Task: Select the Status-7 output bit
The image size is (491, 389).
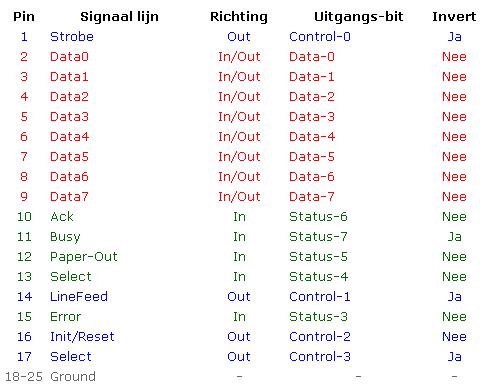Action: [x=318, y=237]
